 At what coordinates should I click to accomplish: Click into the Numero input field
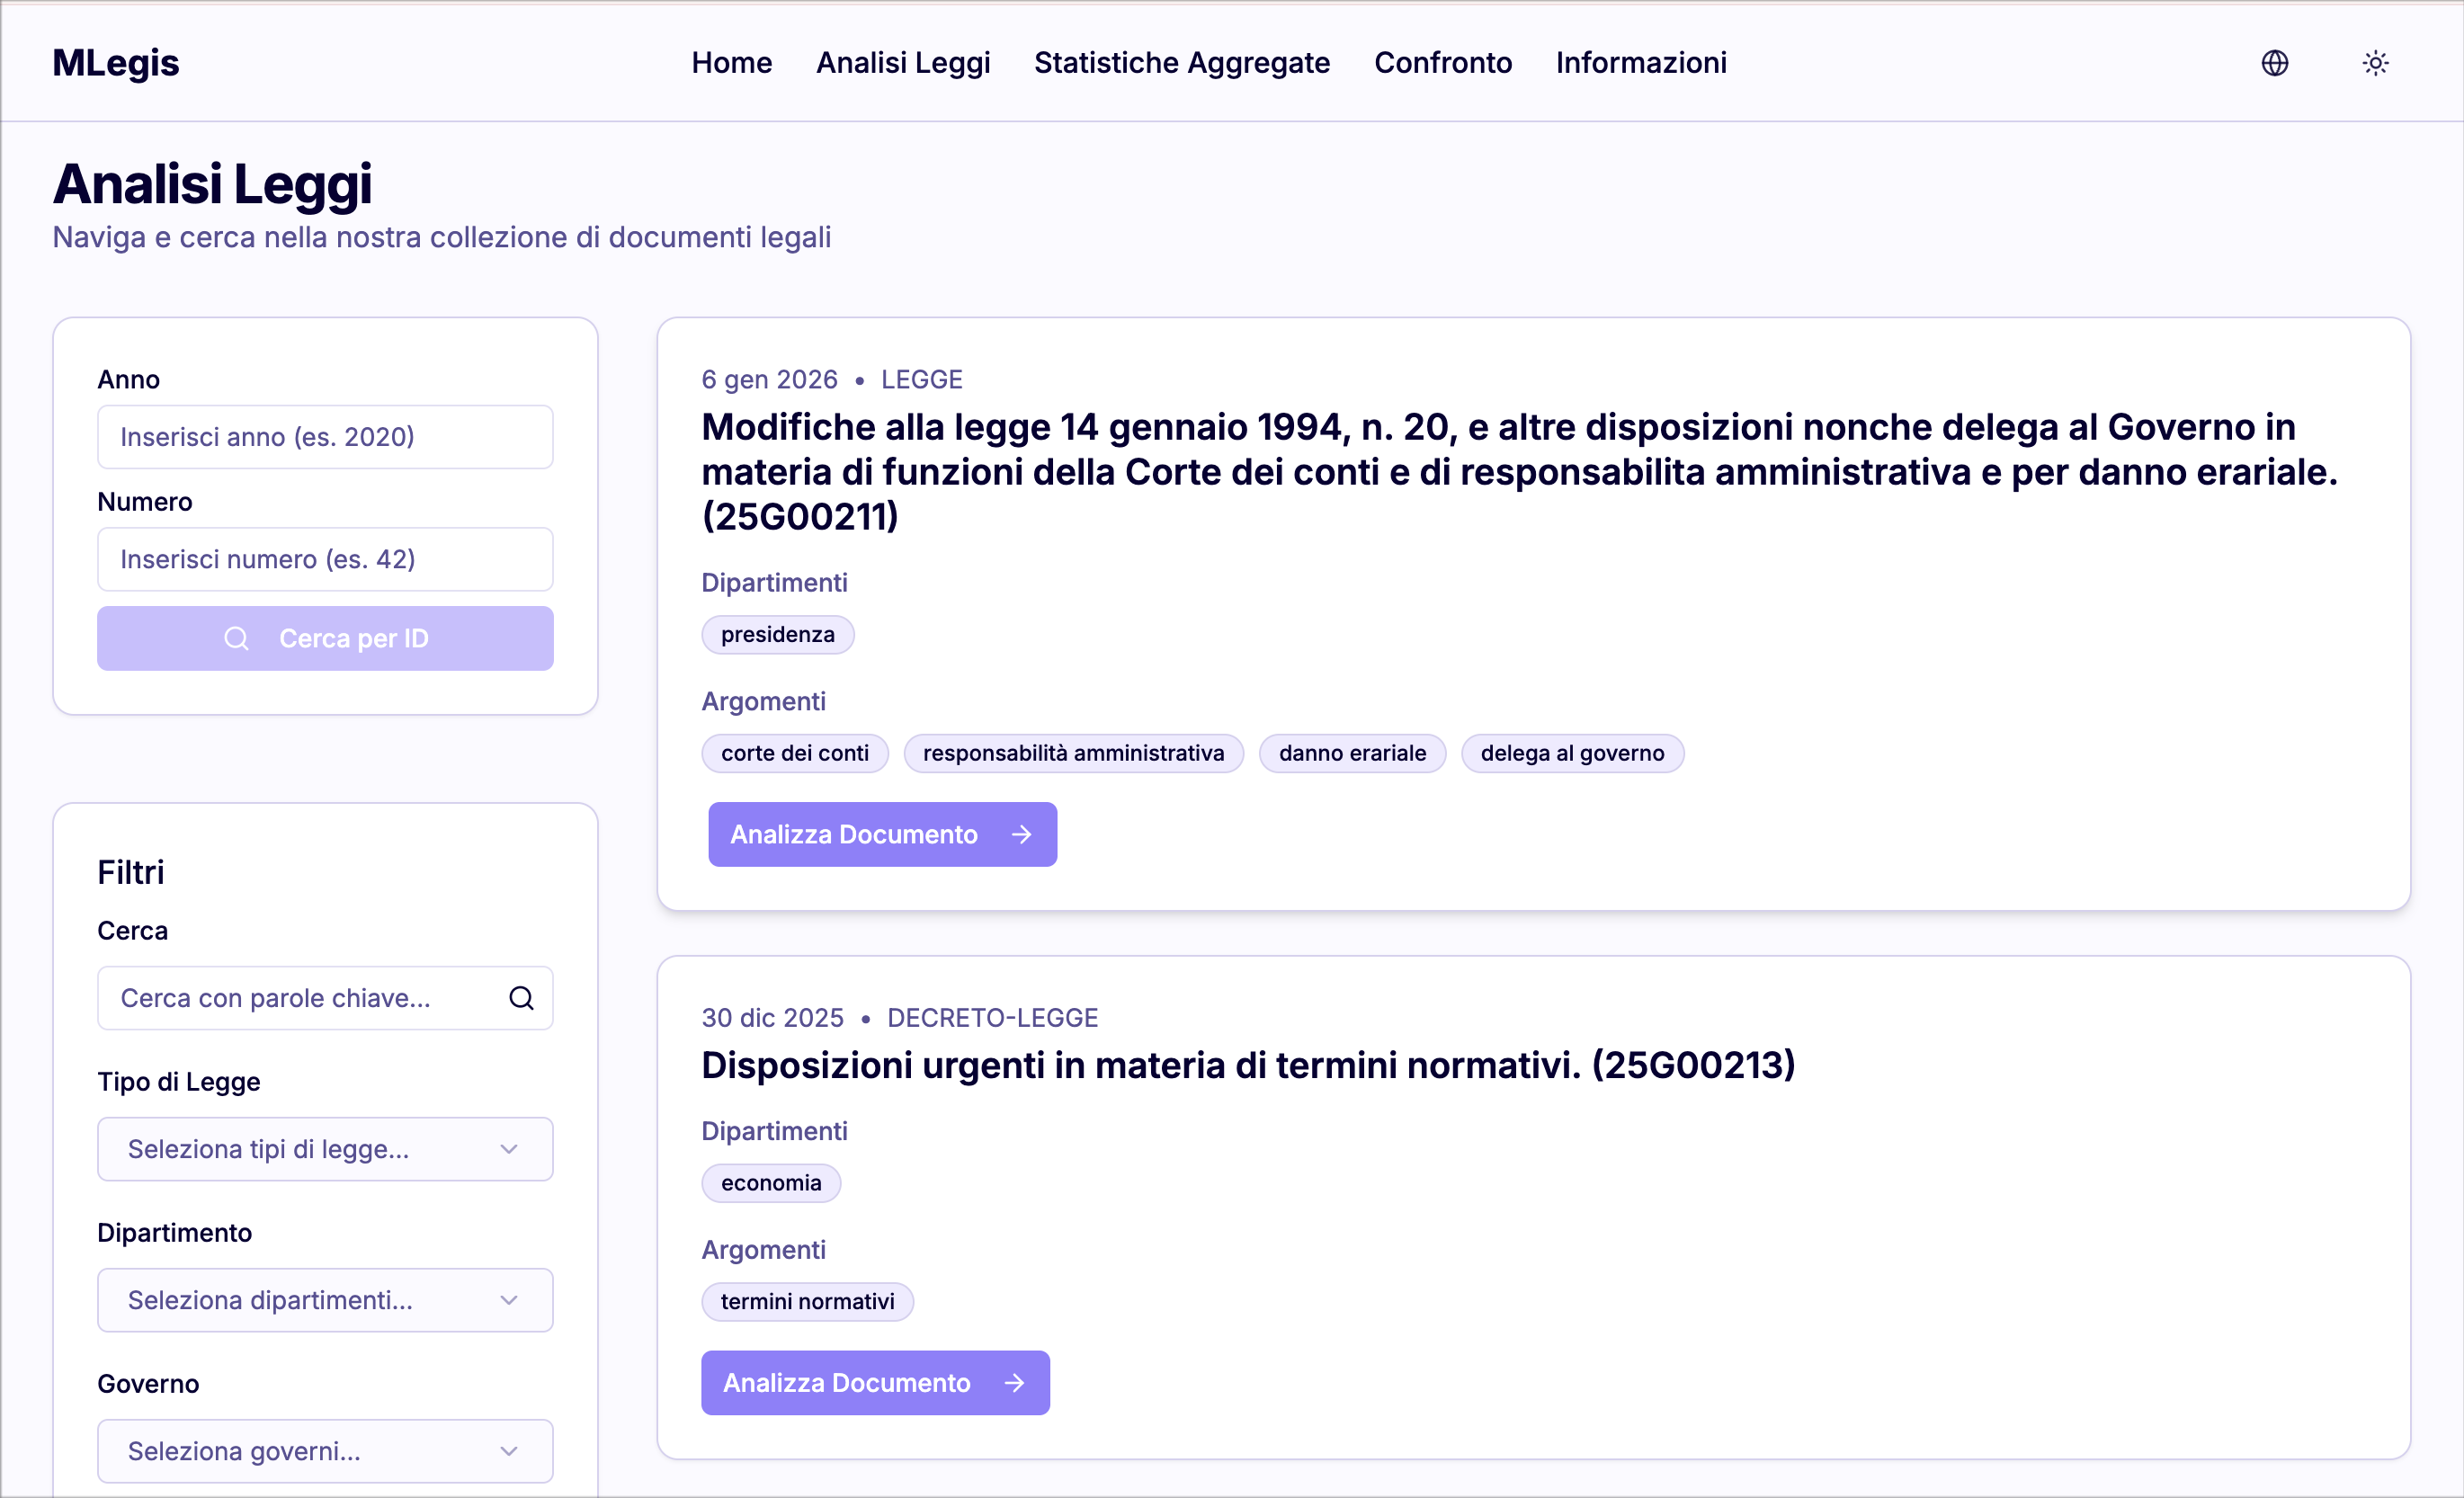(x=325, y=559)
